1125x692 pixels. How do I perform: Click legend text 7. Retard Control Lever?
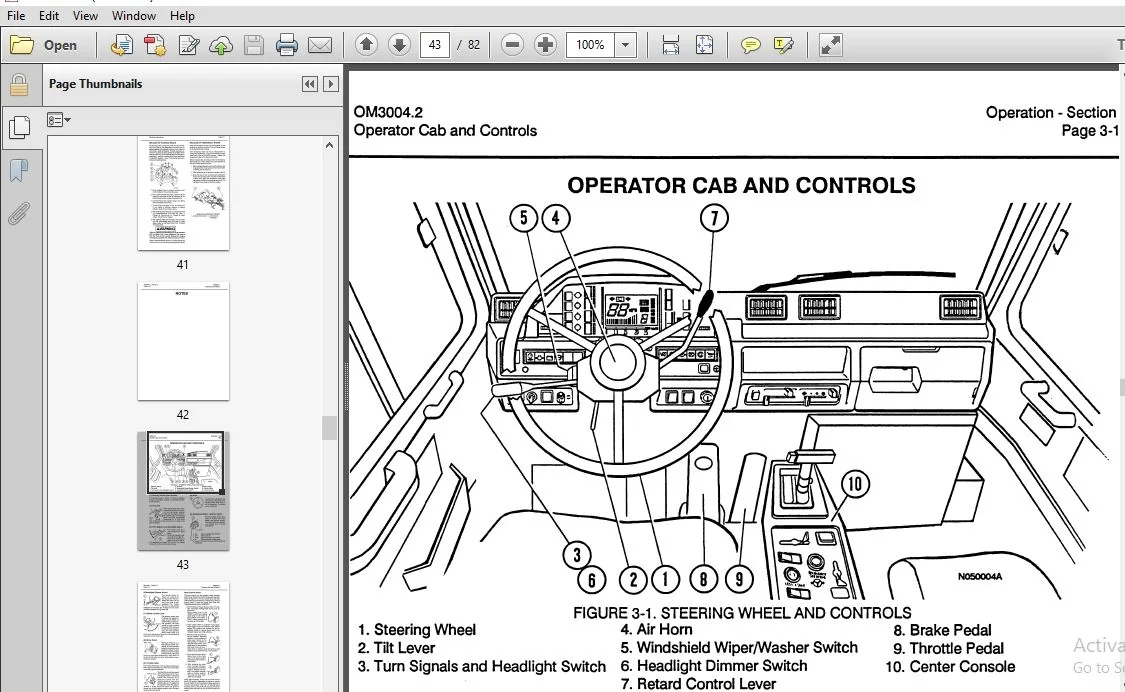coord(698,684)
